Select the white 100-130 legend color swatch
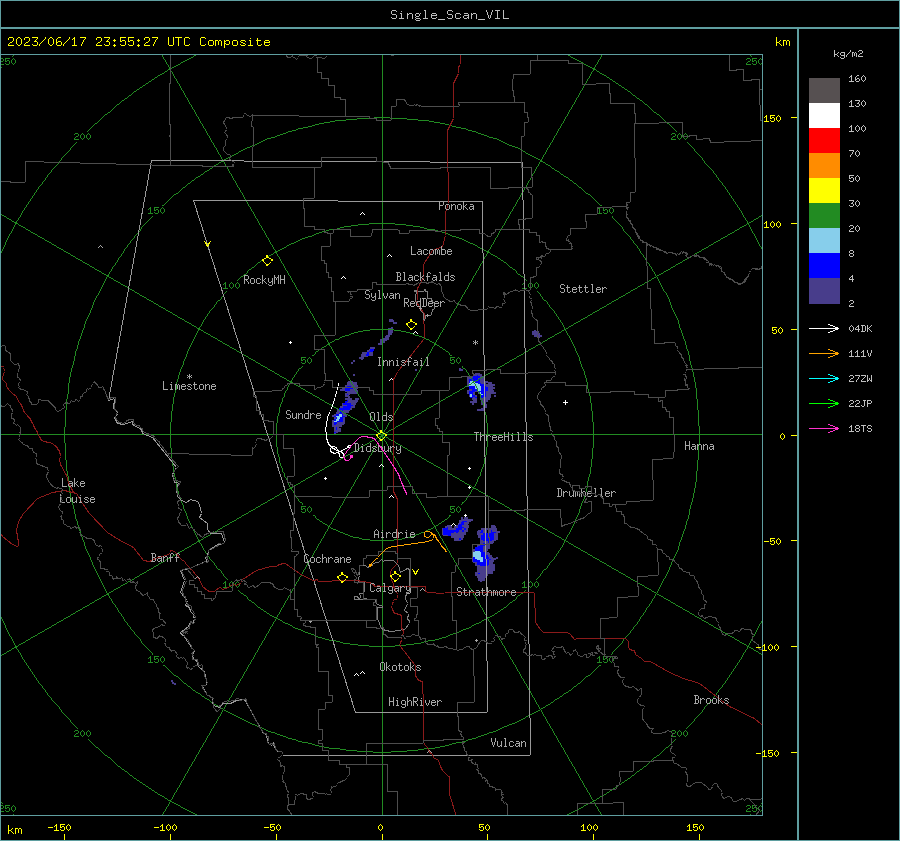Screen dimensions: 900x841 point(824,116)
